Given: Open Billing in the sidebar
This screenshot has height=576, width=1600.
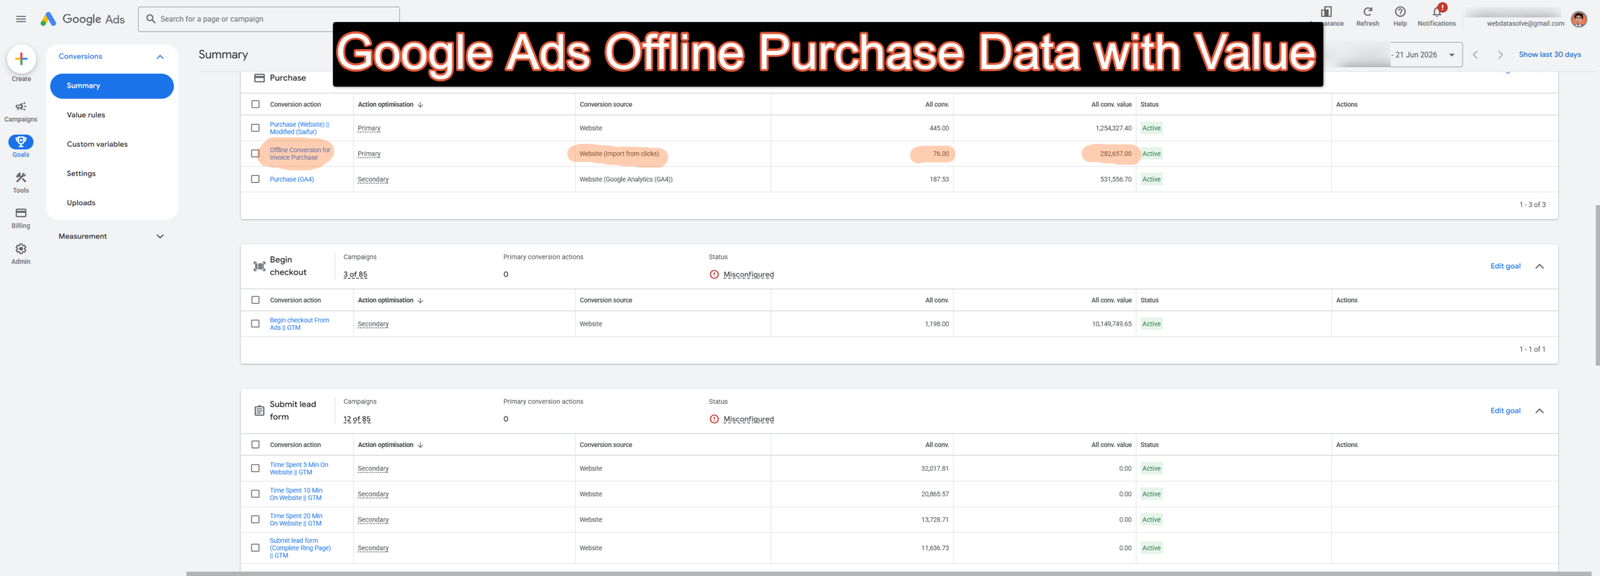Looking at the screenshot, I should tap(21, 218).
